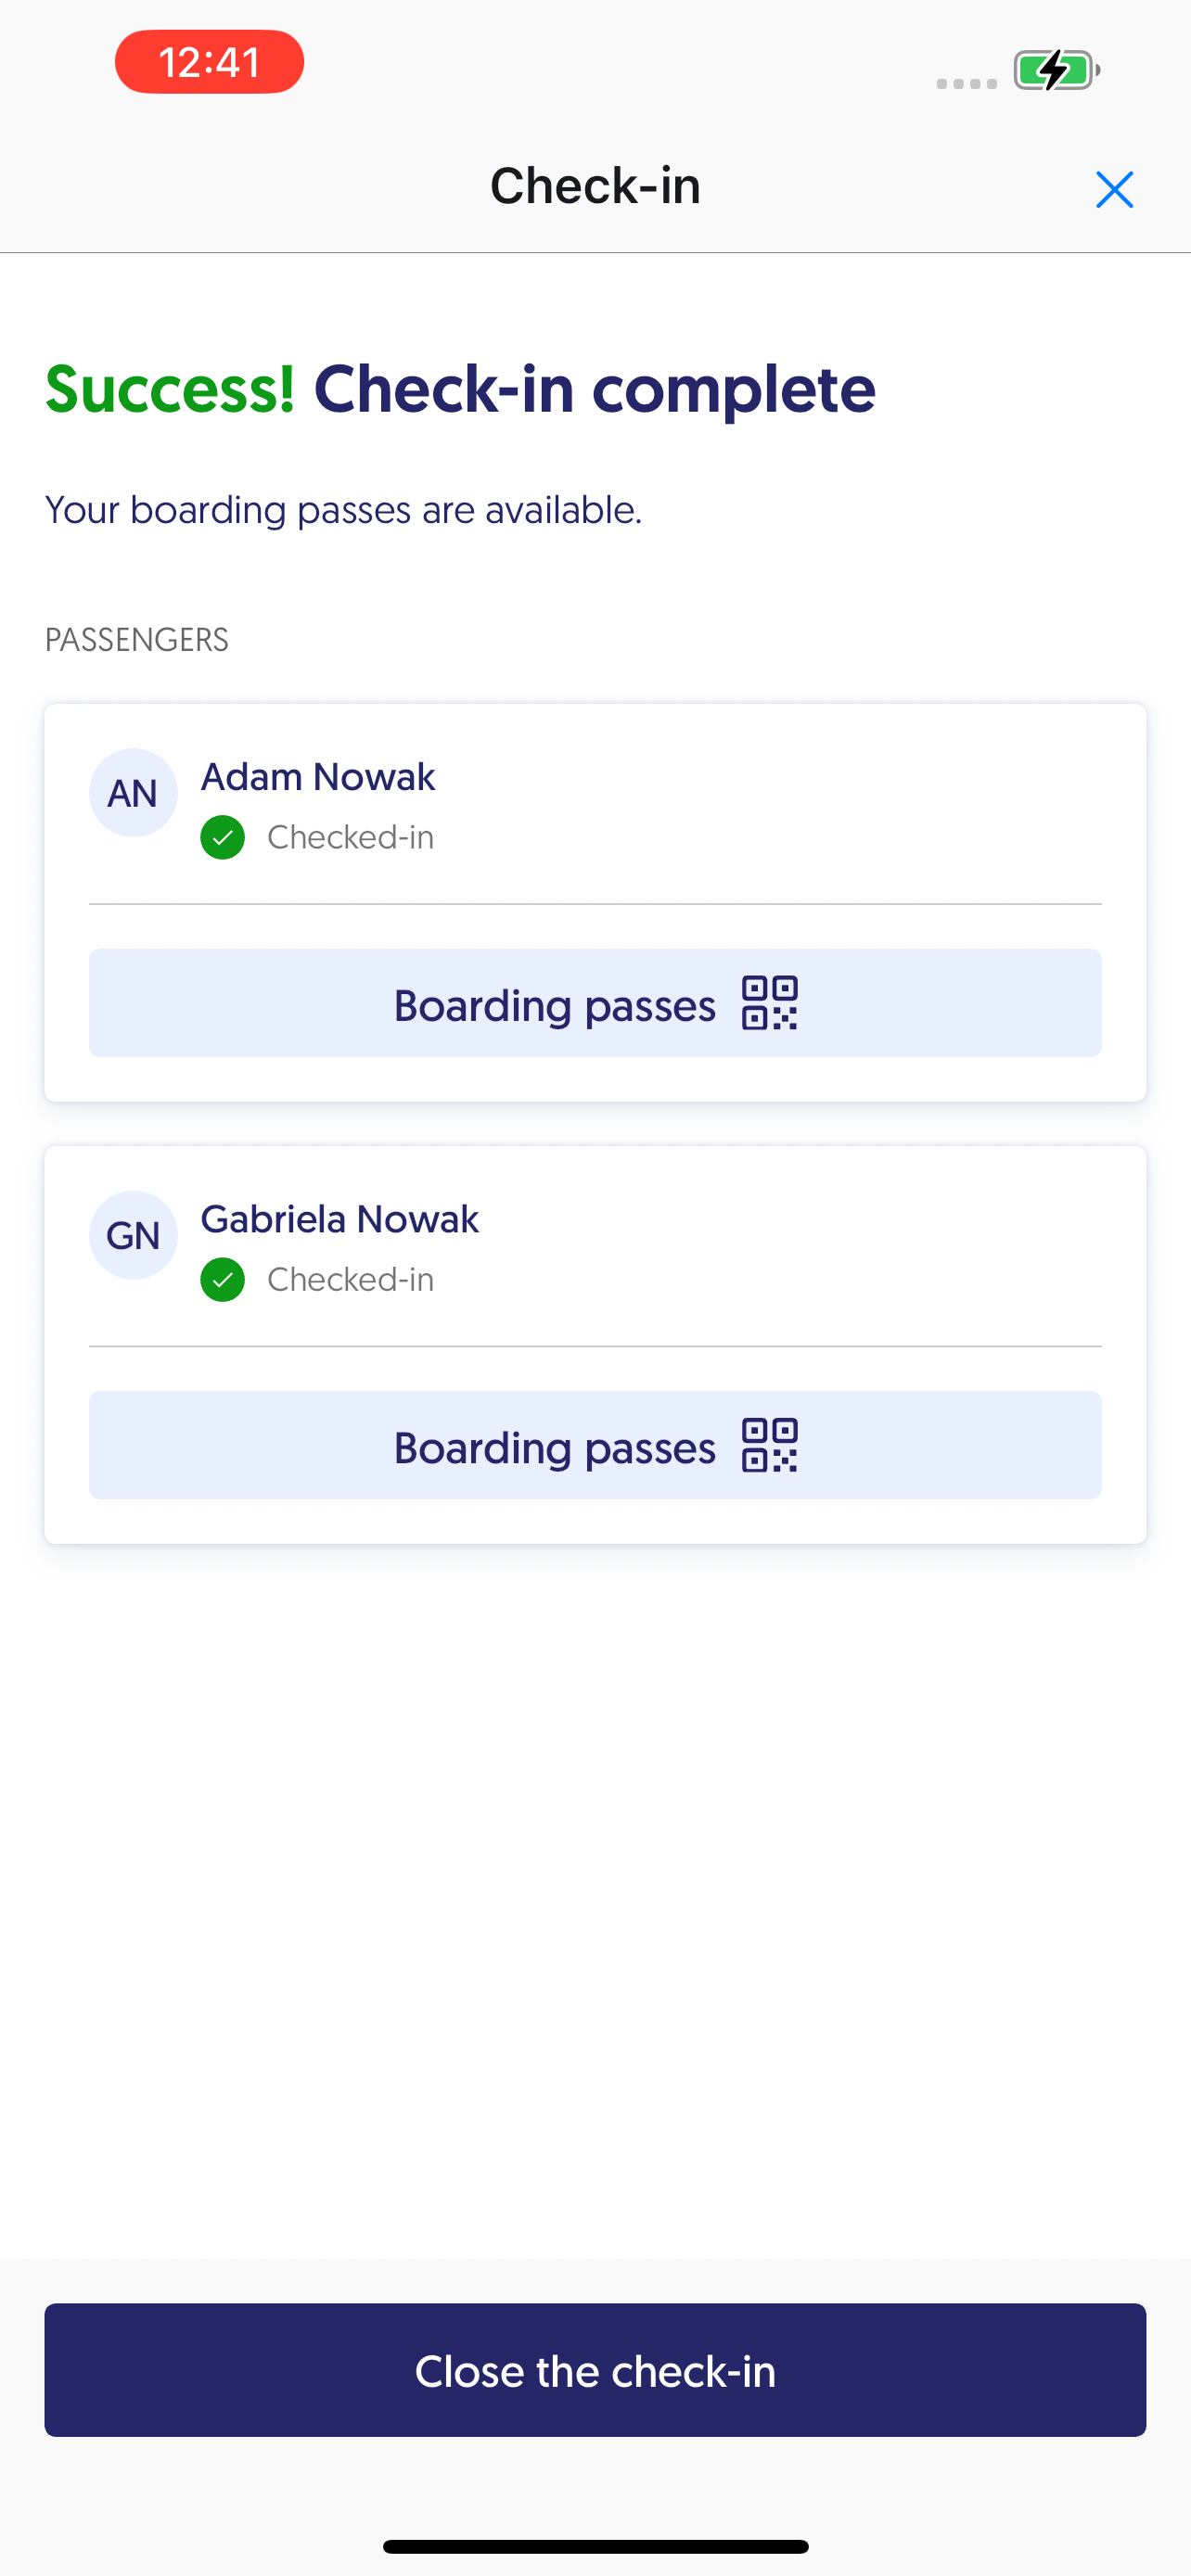1191x2576 pixels.
Task: Tap the PASSENGERS section label
Action: coord(137,640)
